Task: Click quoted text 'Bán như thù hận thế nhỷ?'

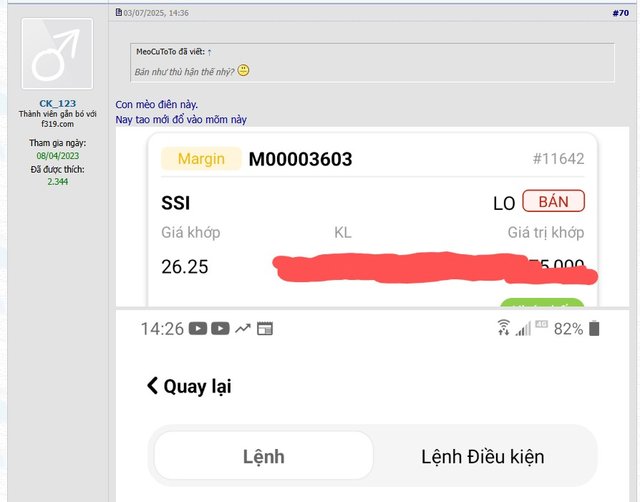Action: pos(184,72)
